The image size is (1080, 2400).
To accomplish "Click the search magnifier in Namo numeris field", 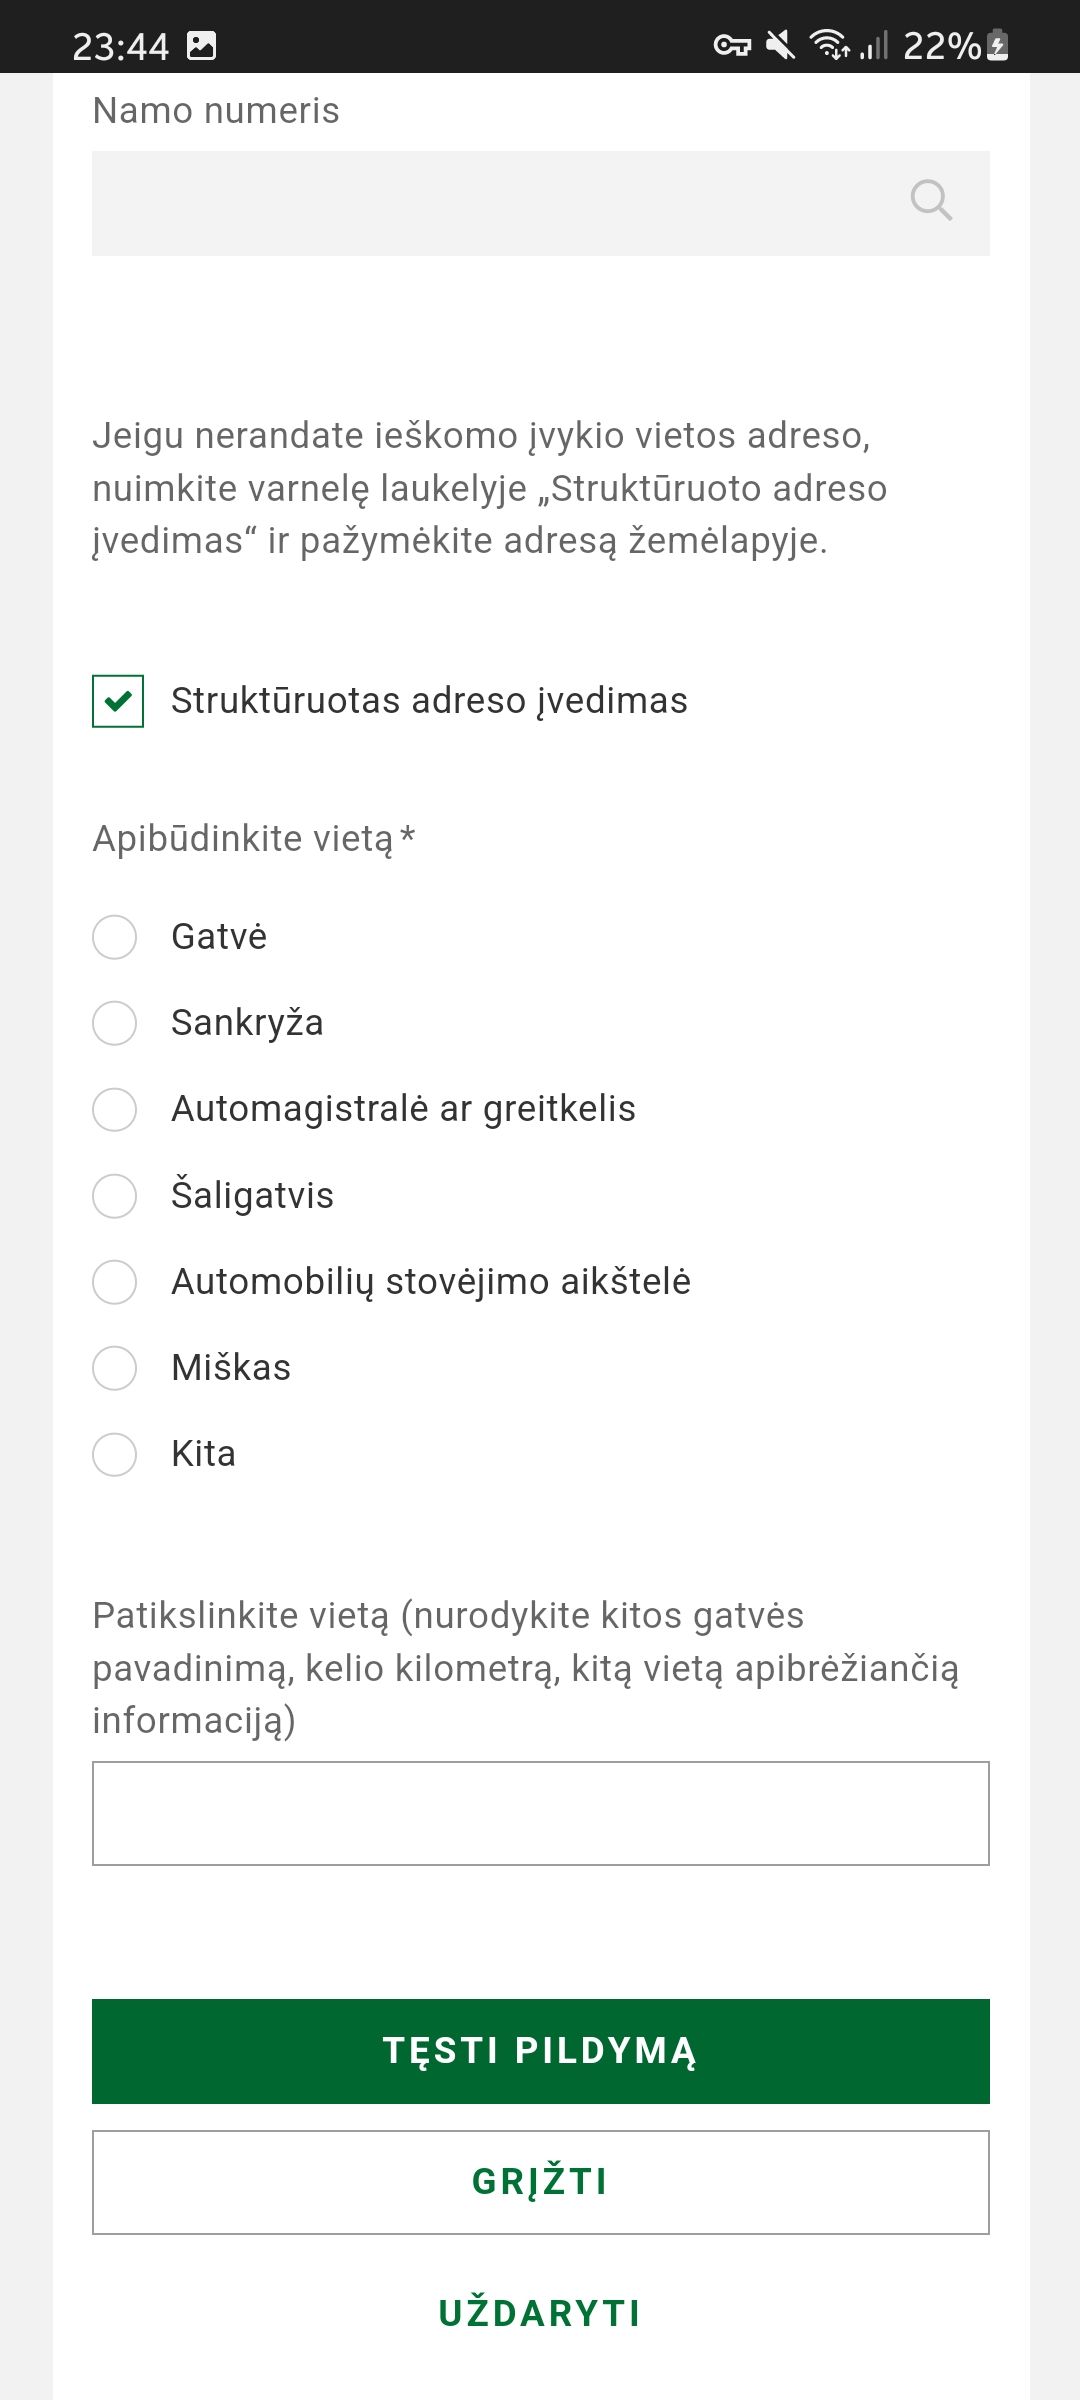I will point(931,200).
